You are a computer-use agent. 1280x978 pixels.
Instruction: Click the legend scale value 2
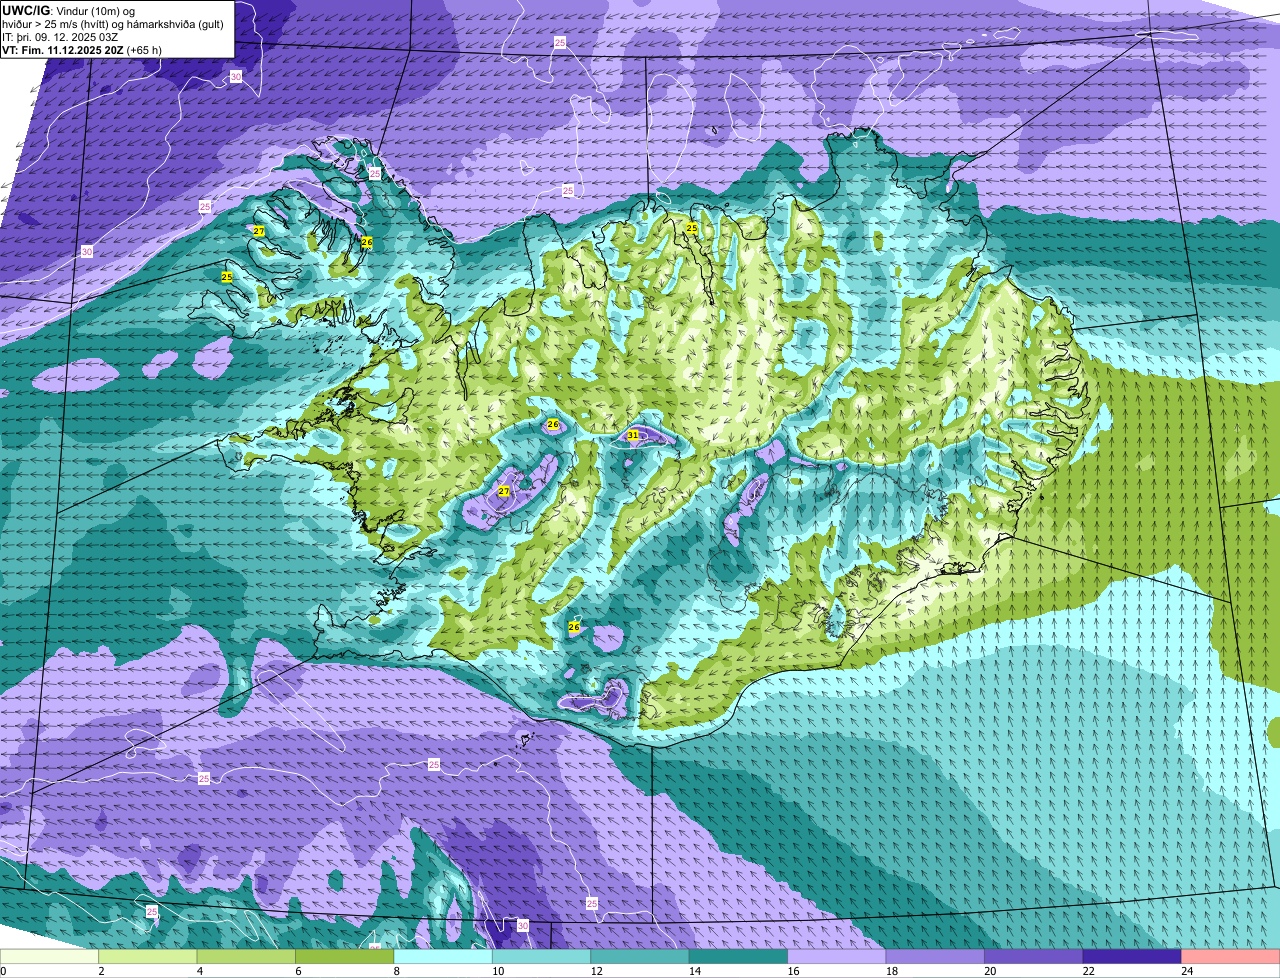tap(101, 971)
